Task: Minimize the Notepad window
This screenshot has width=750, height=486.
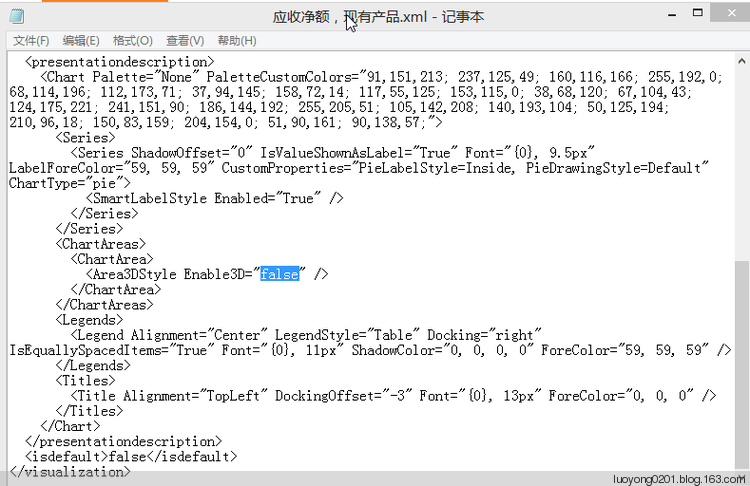Action: click(x=672, y=14)
